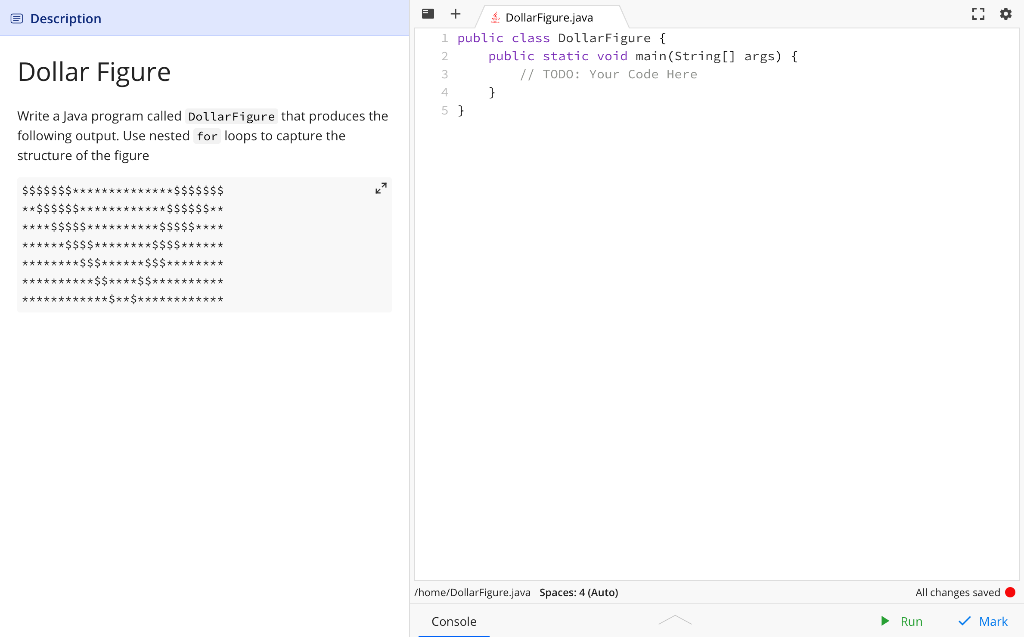Expand the sample output figure
Image resolution: width=1024 pixels, height=637 pixels.
pos(381,188)
